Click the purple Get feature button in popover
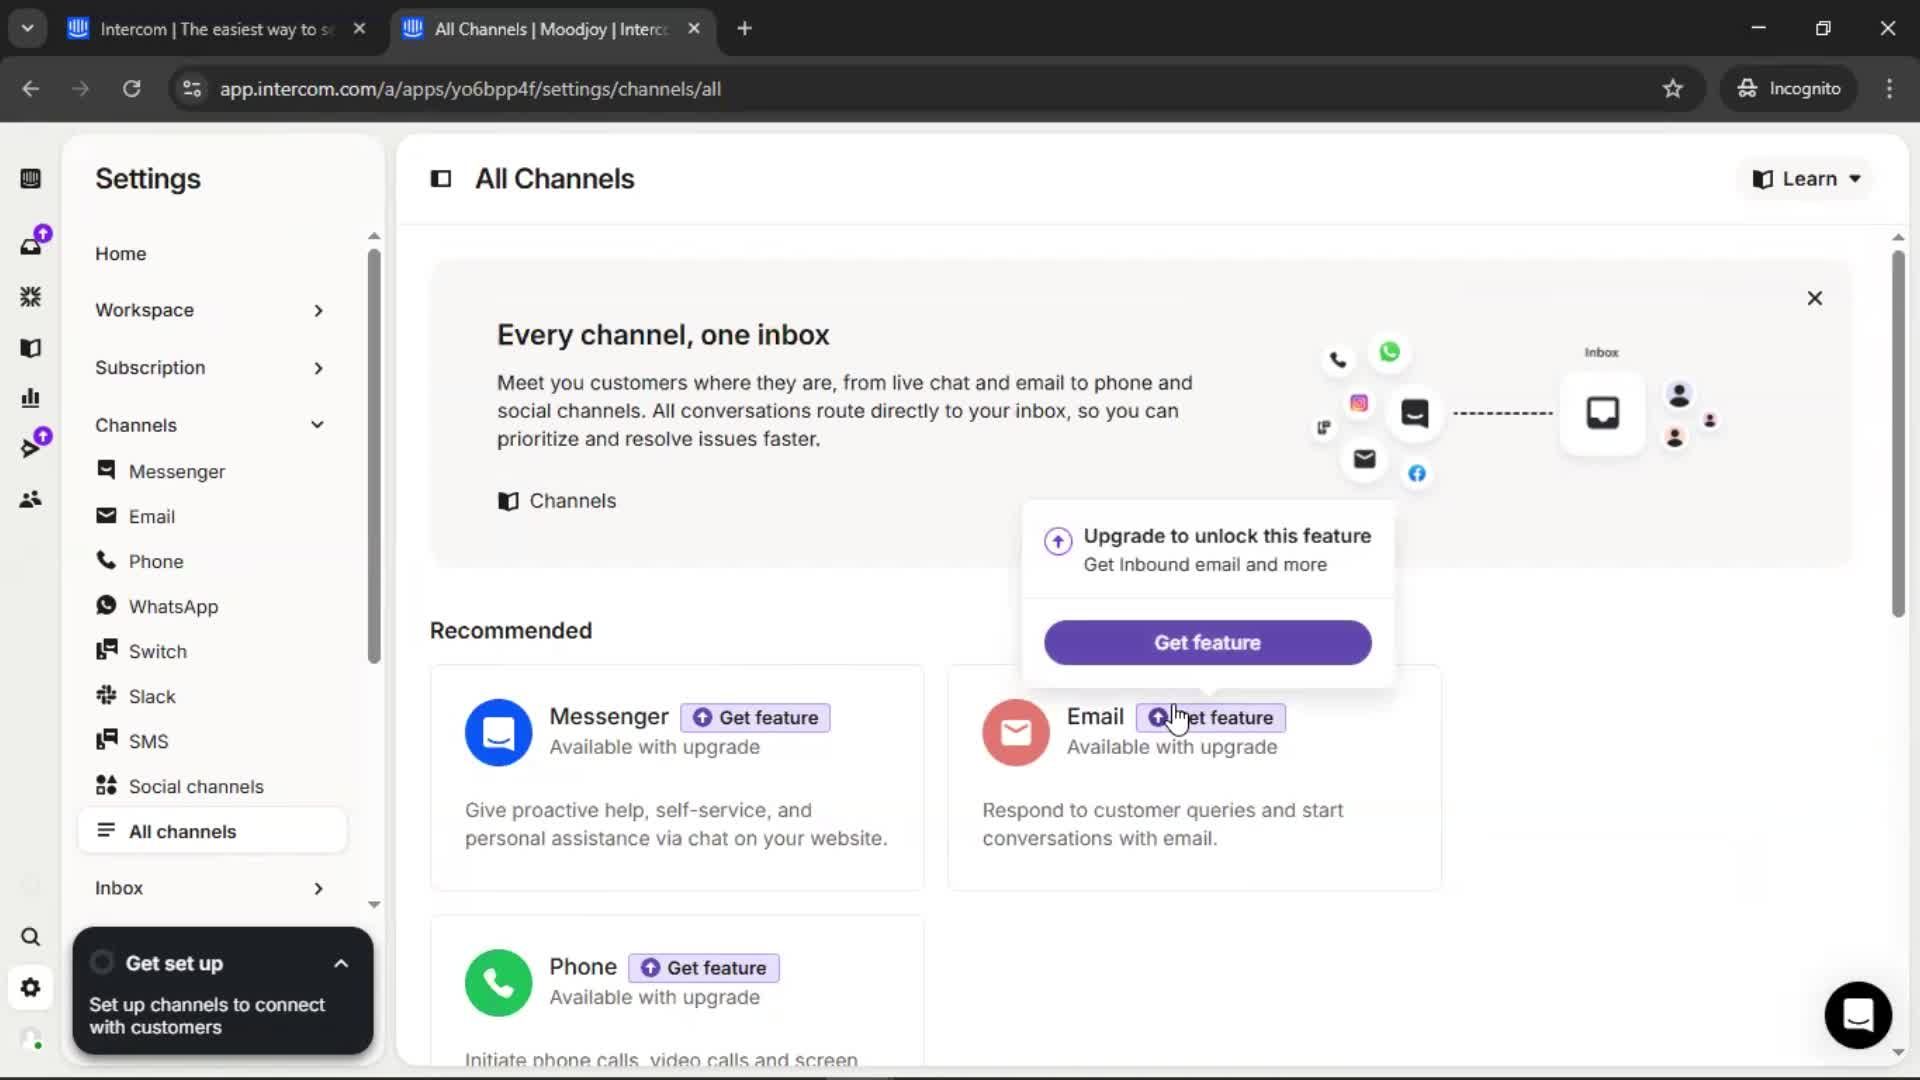Image resolution: width=1920 pixels, height=1080 pixels. point(1207,643)
